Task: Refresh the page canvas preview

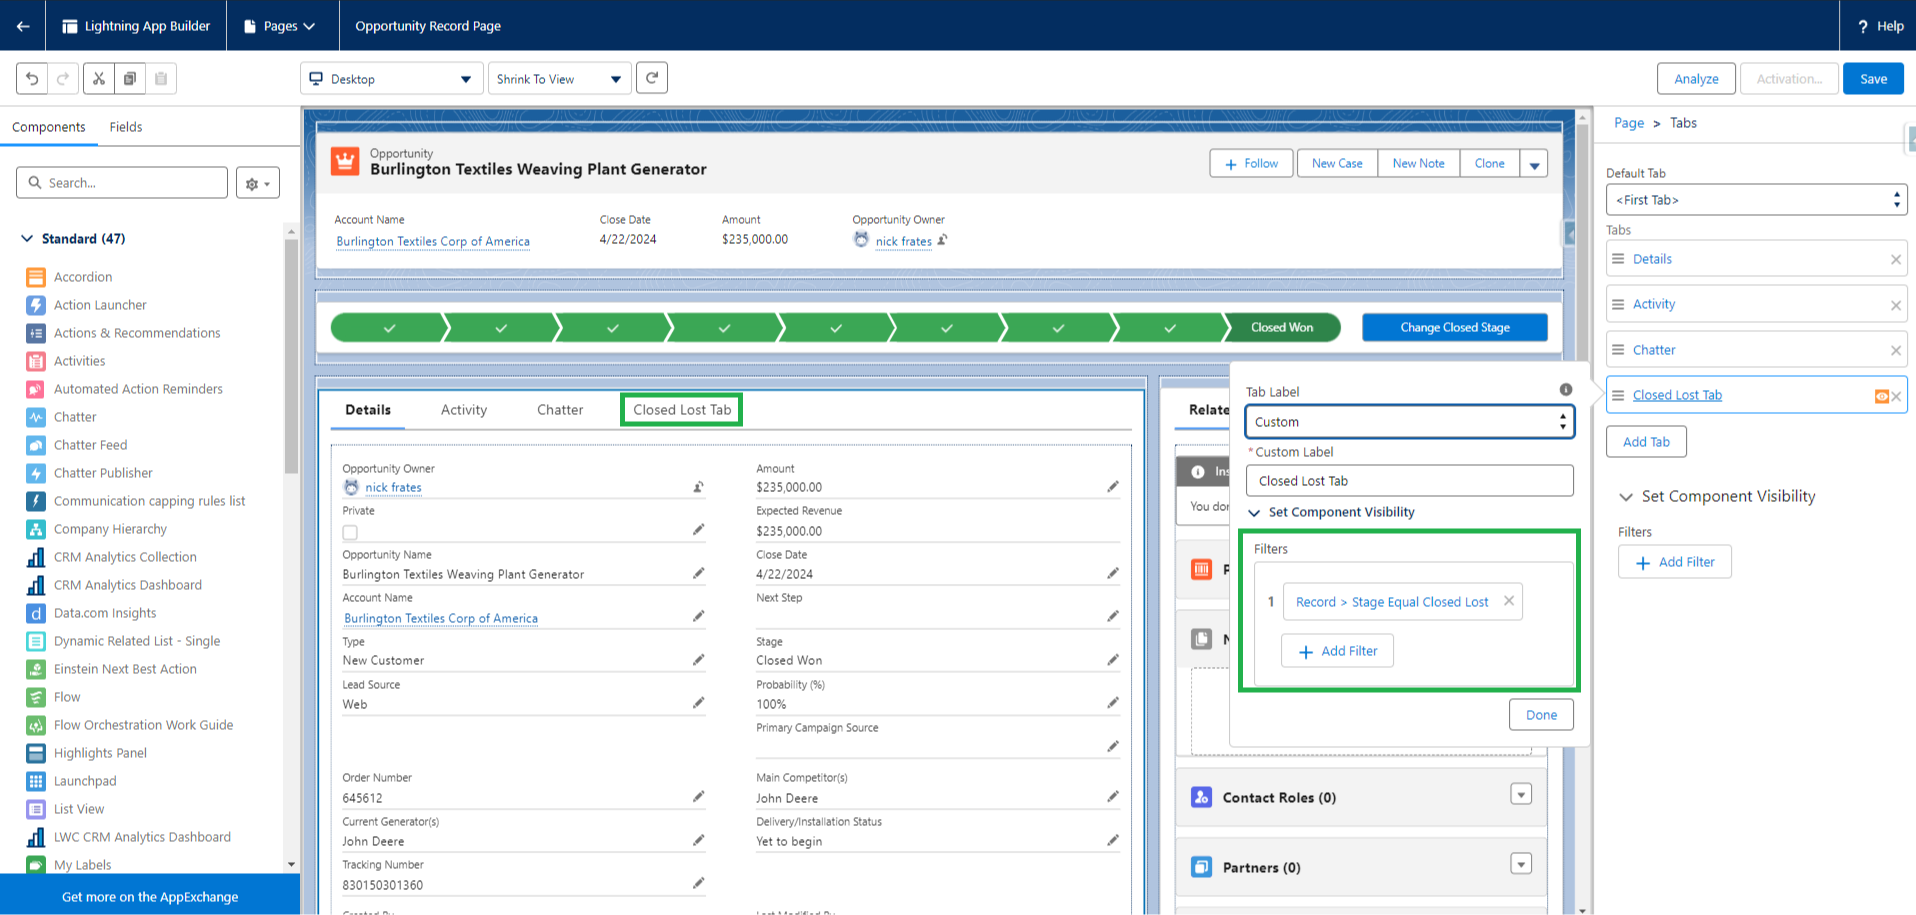Action: coord(652,78)
